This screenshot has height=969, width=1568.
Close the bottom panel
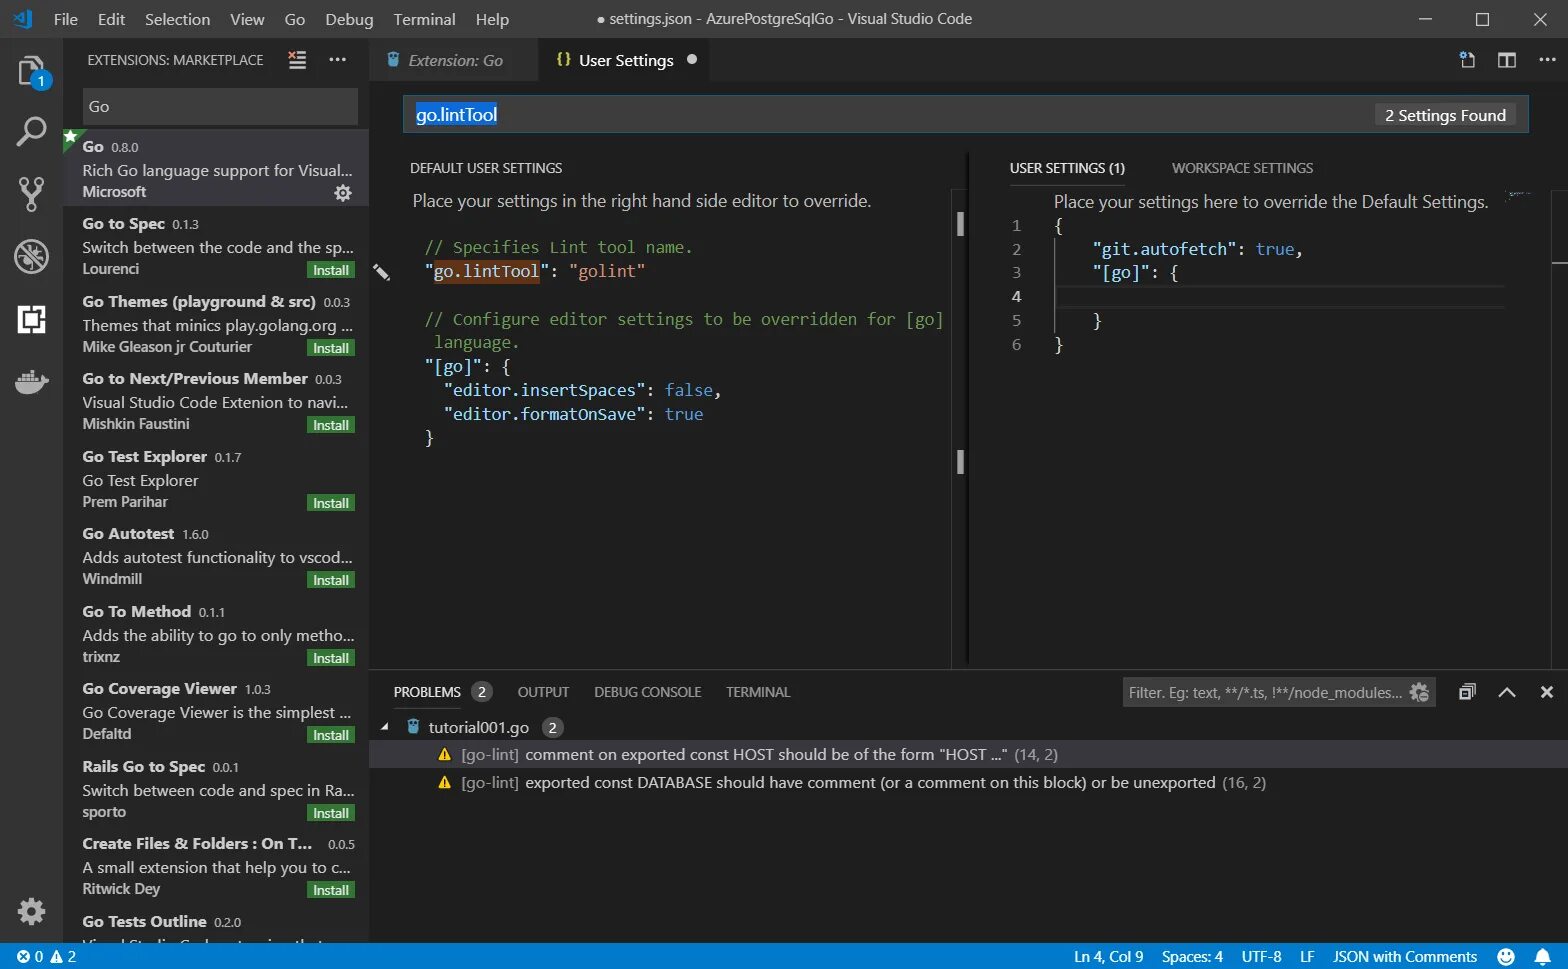pos(1547,692)
